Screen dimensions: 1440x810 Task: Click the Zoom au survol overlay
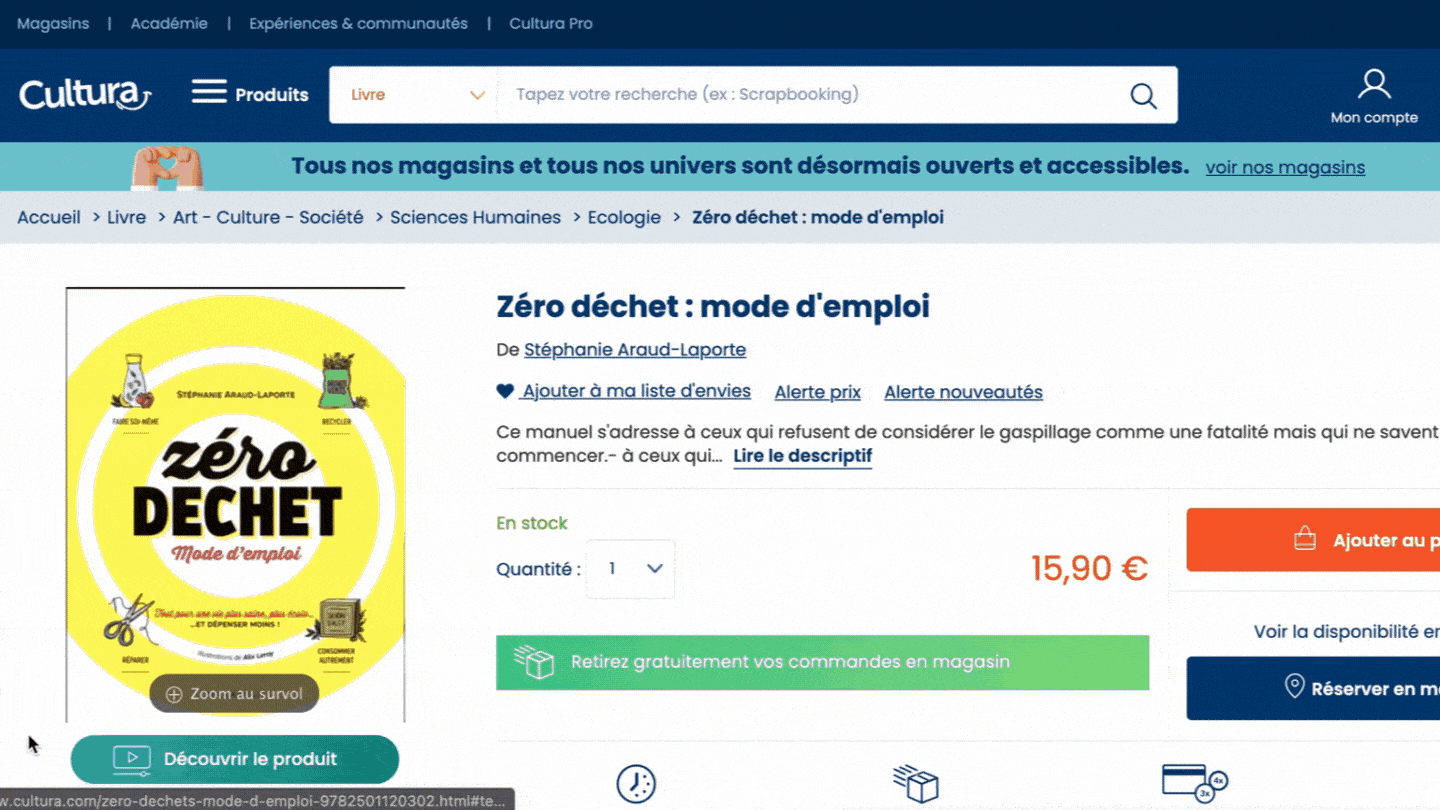(x=234, y=694)
